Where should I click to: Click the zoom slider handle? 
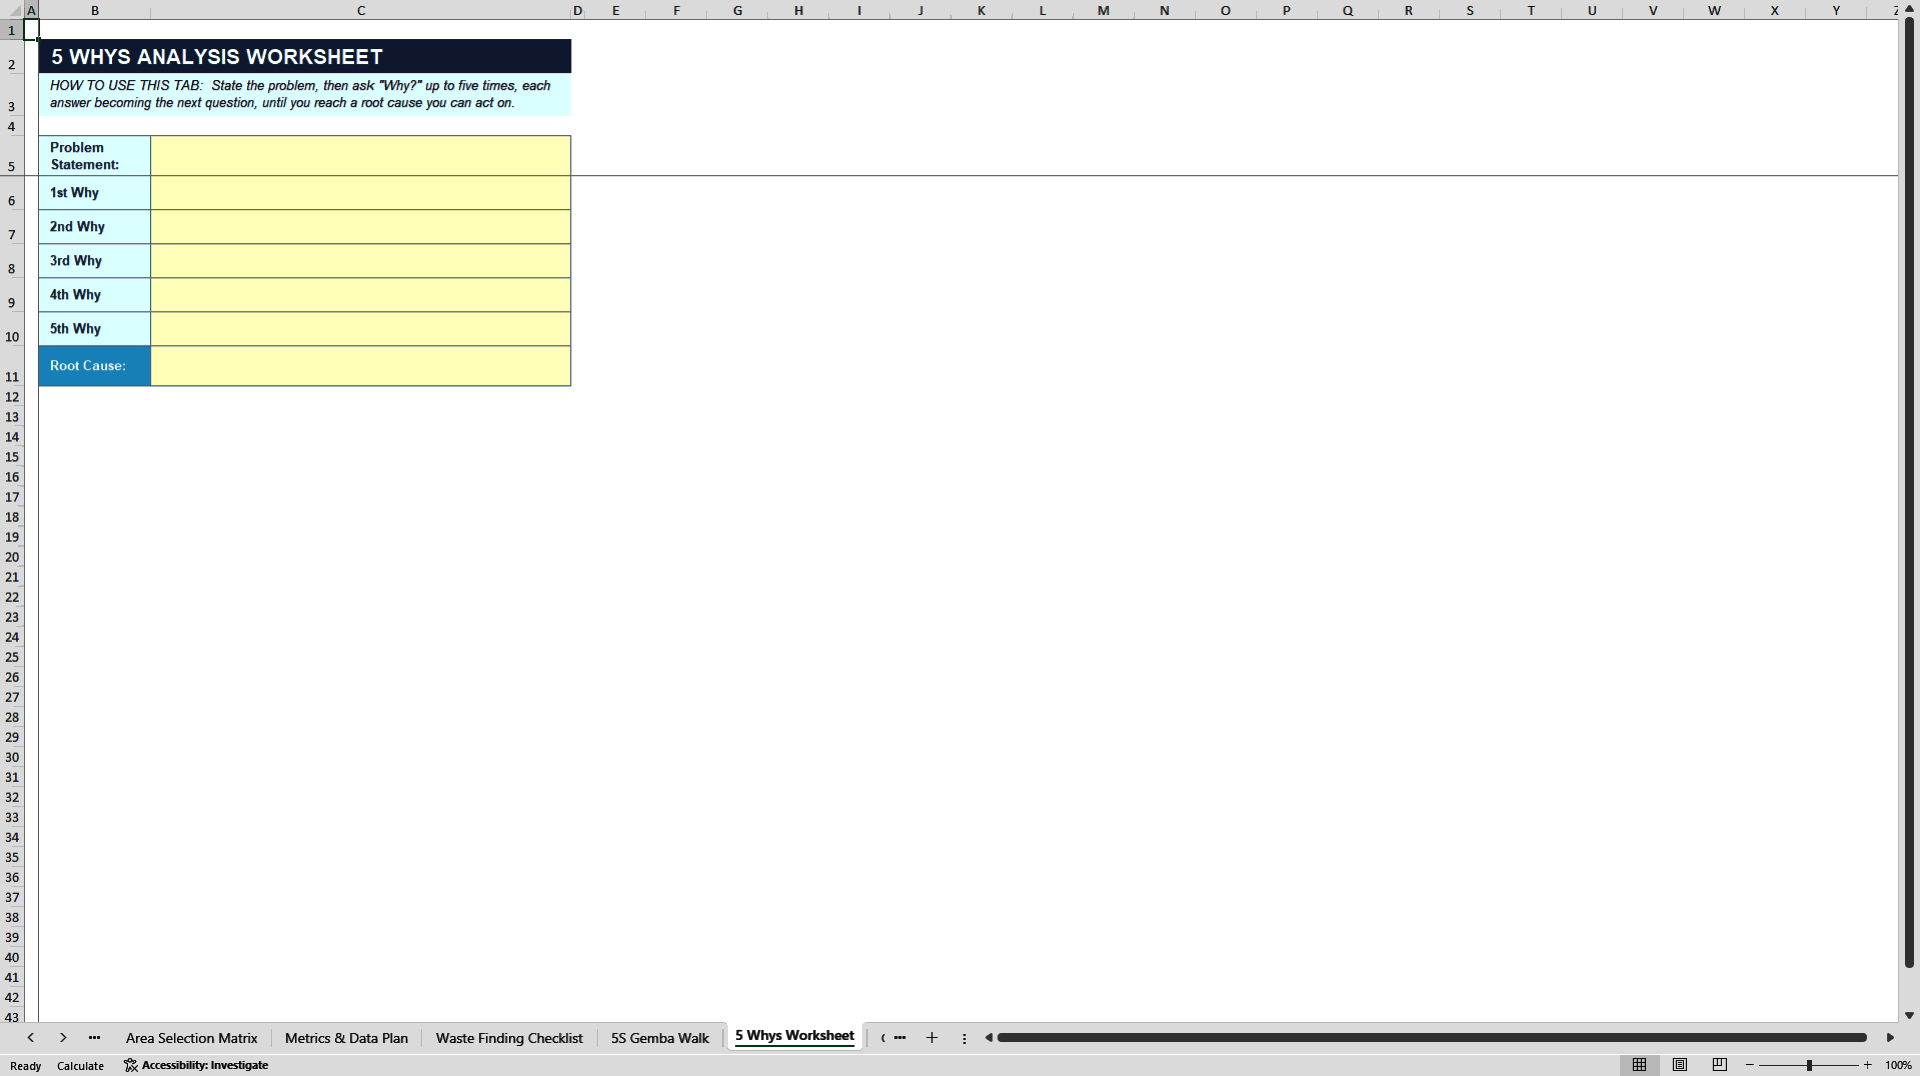[x=1809, y=1065]
